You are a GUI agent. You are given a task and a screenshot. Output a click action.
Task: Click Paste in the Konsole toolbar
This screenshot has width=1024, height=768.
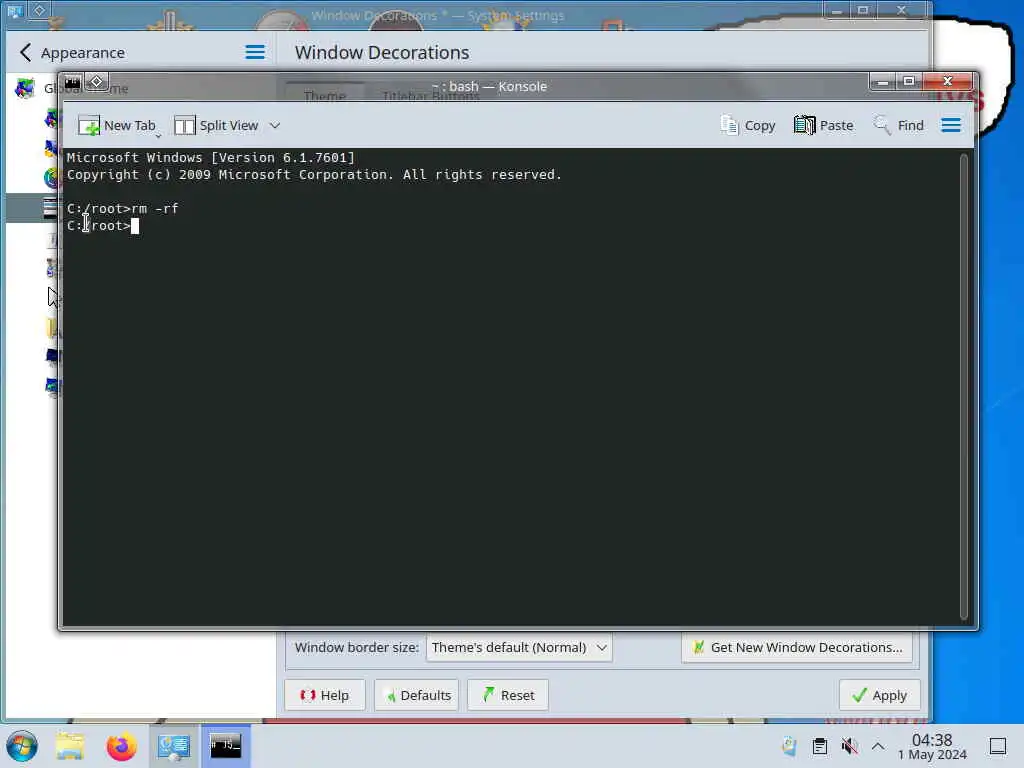tap(824, 125)
